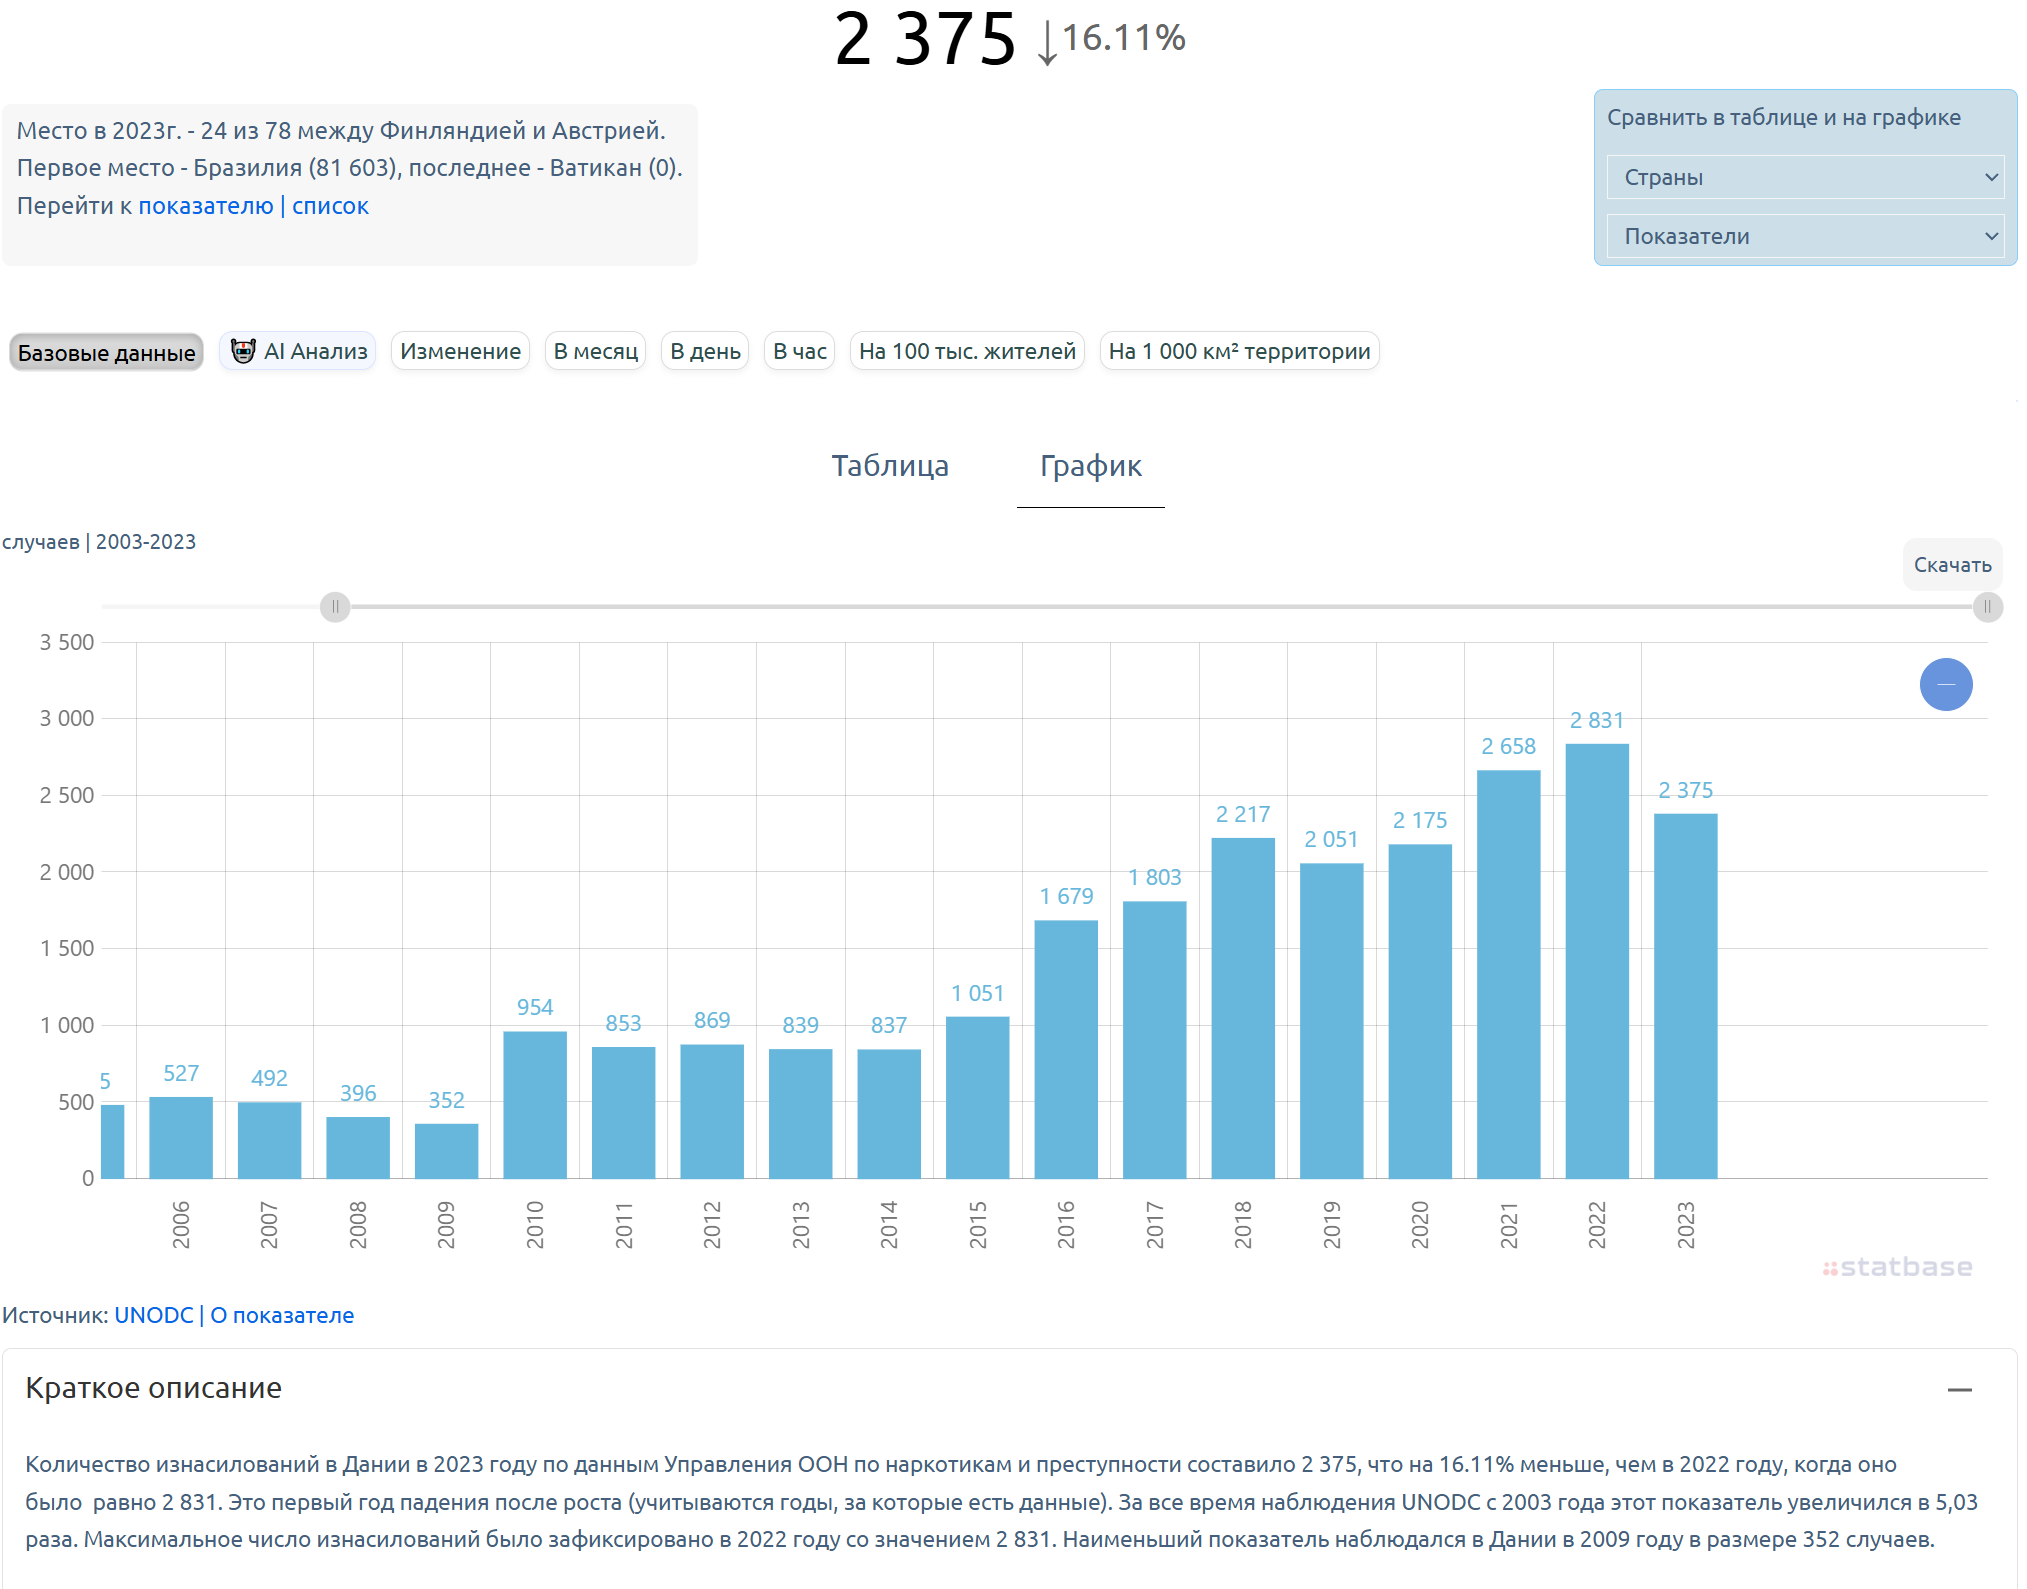This screenshot has width=2027, height=1589.
Task: Click the blue round zoom-out button
Action: 1945,684
